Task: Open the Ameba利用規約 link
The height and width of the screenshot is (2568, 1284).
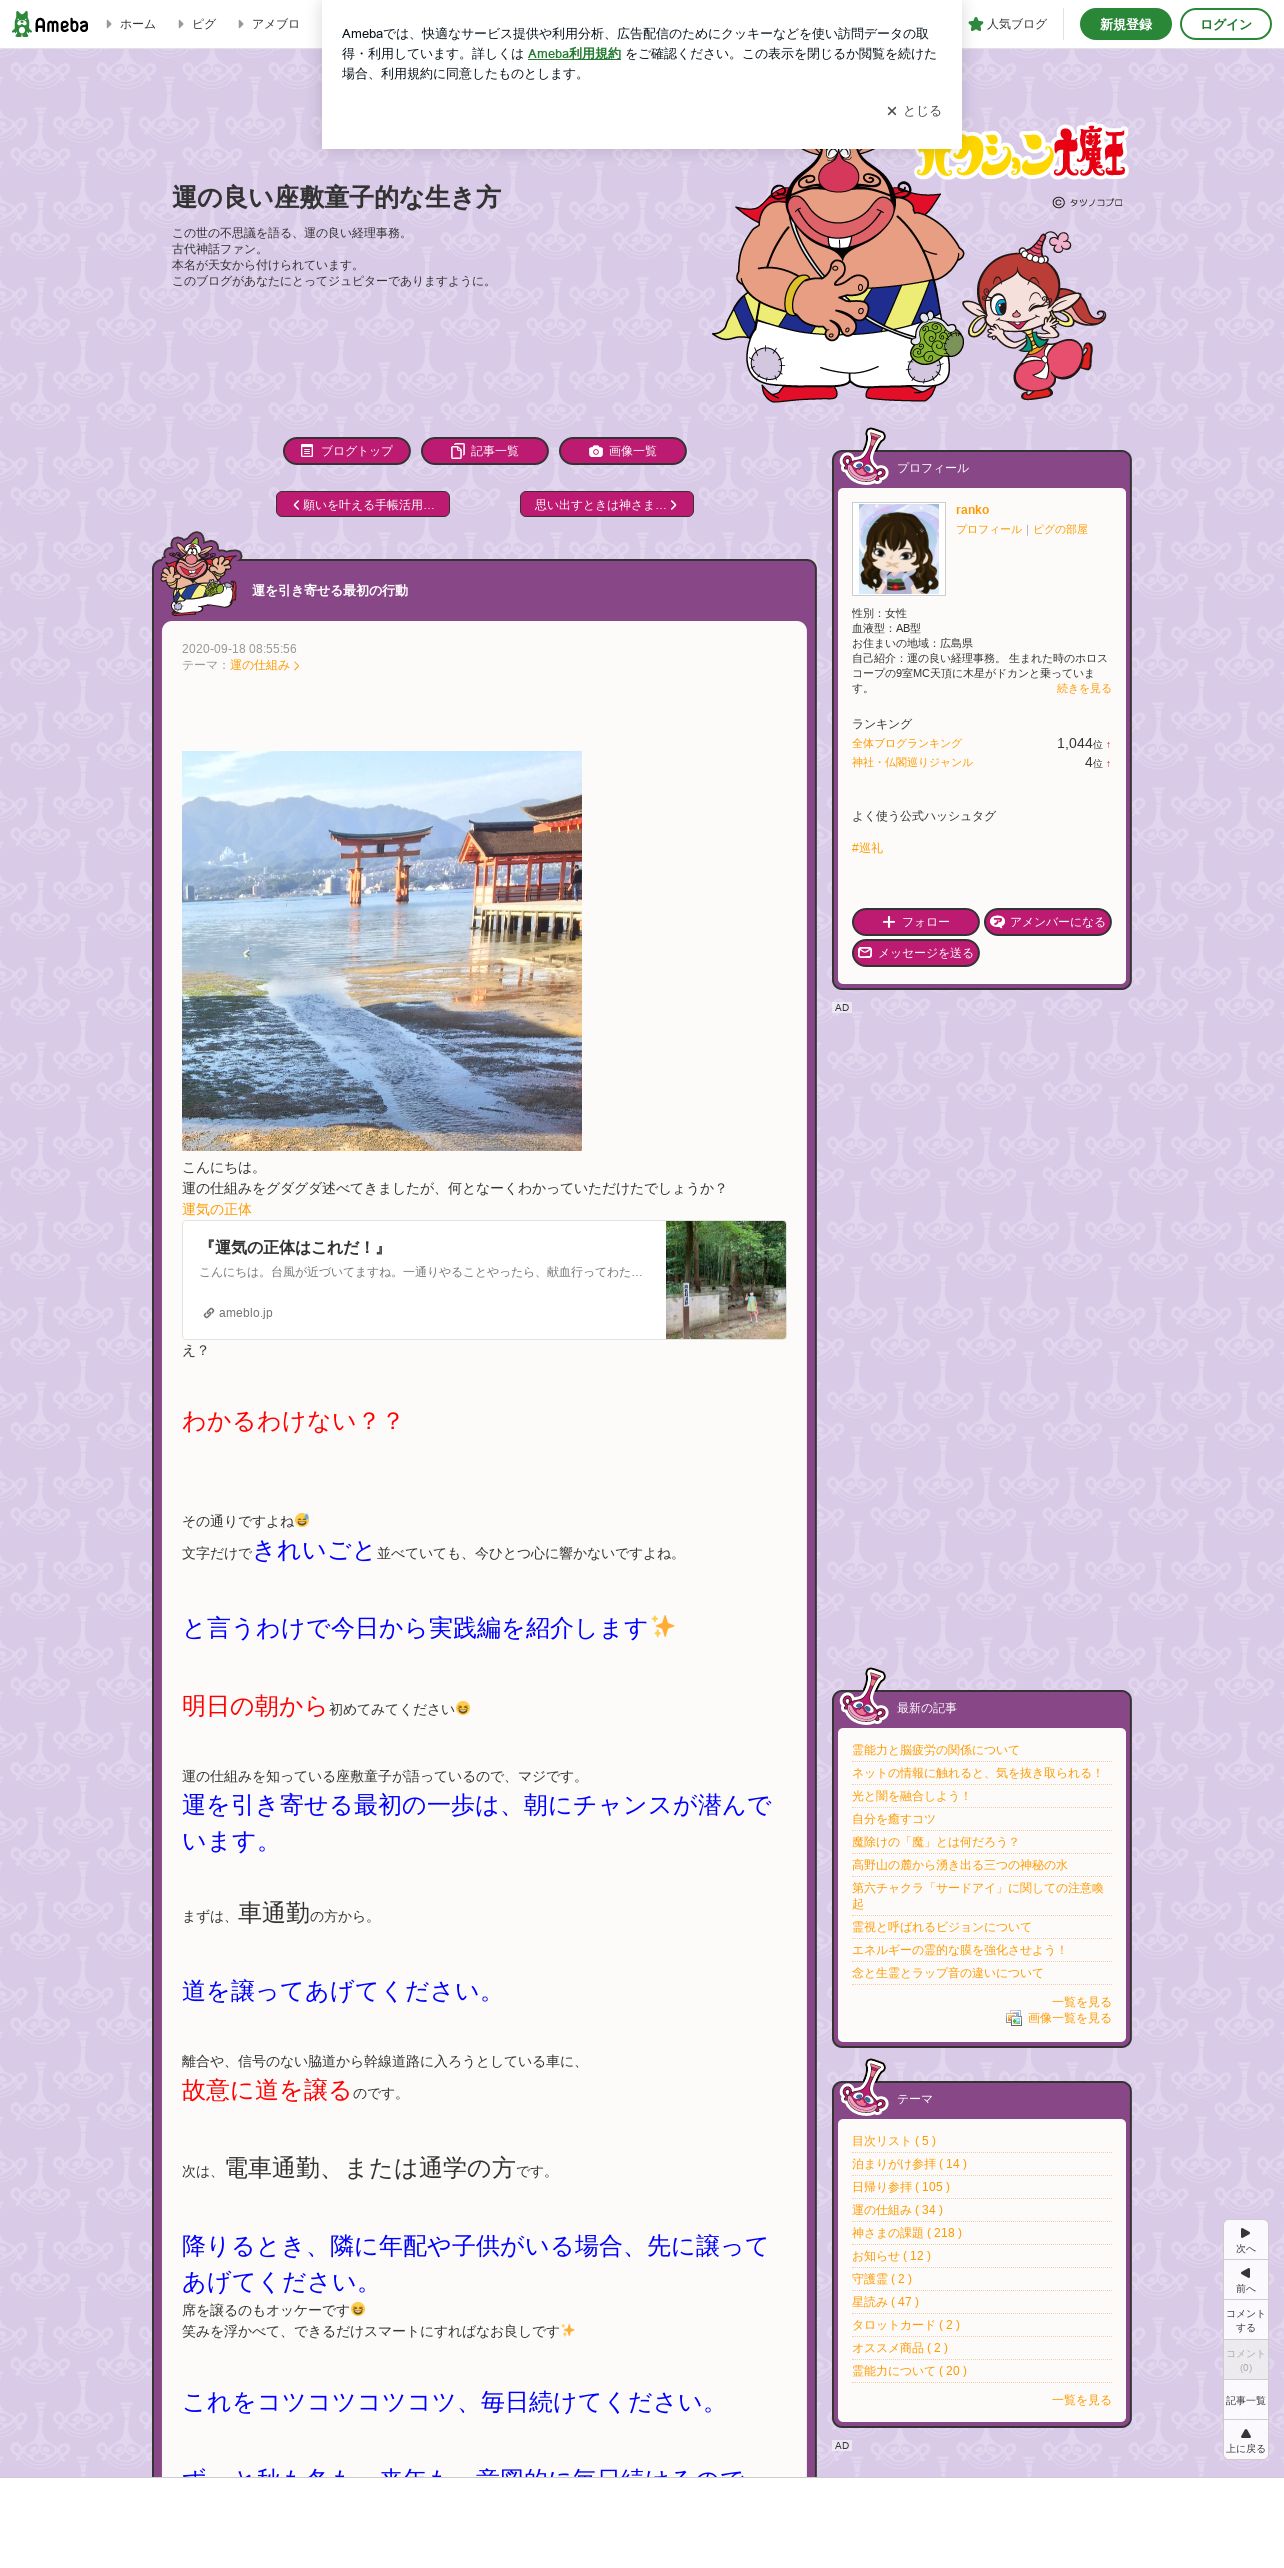Action: 574,54
